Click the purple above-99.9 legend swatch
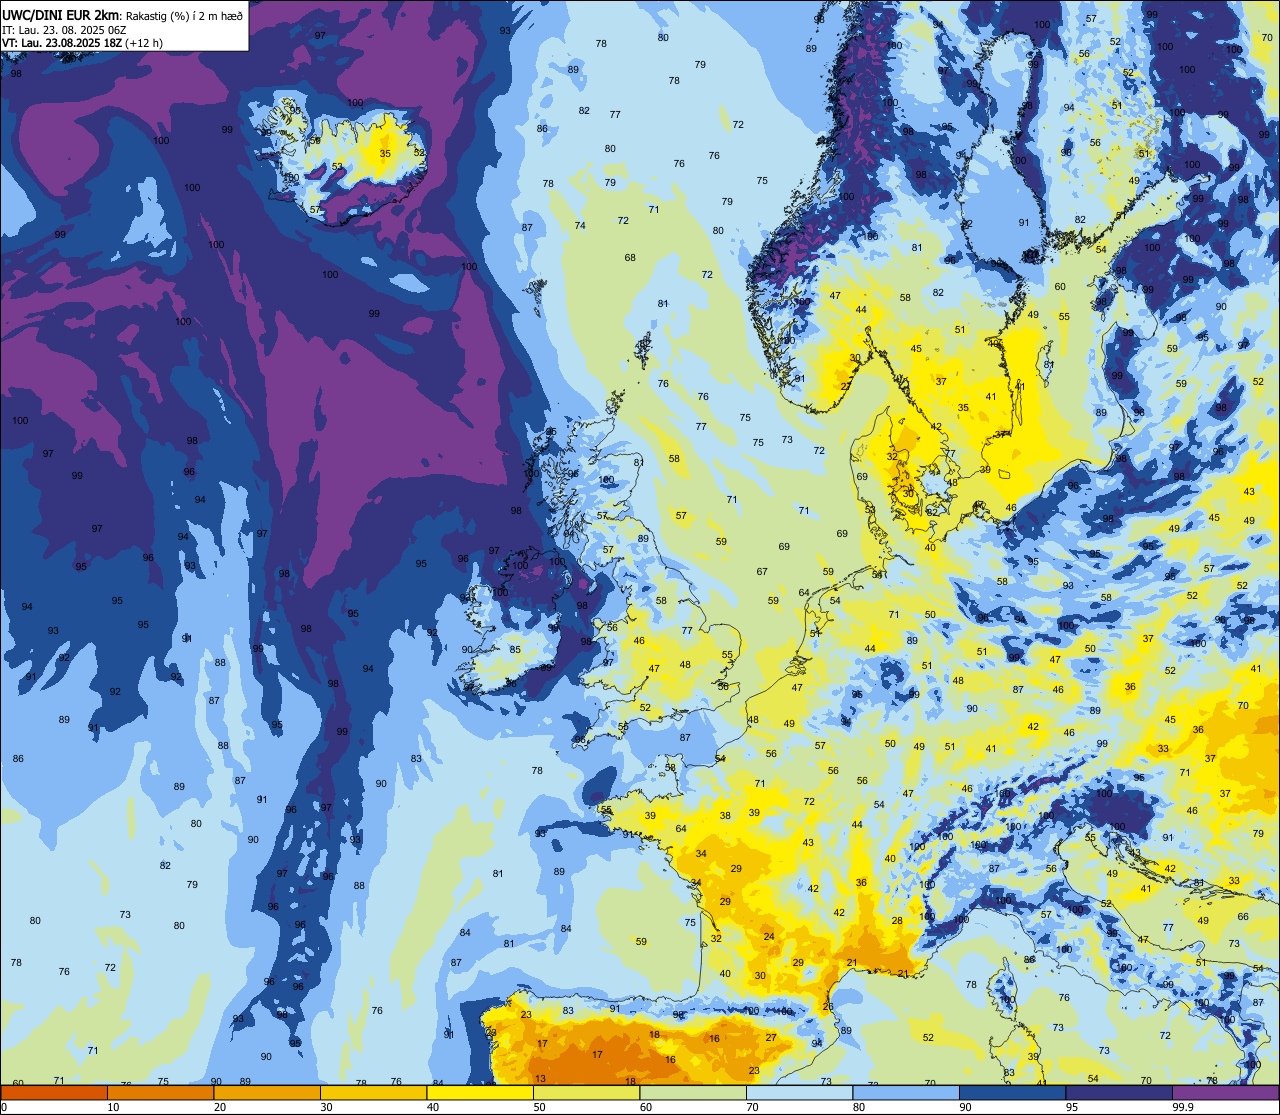 [1226, 1092]
